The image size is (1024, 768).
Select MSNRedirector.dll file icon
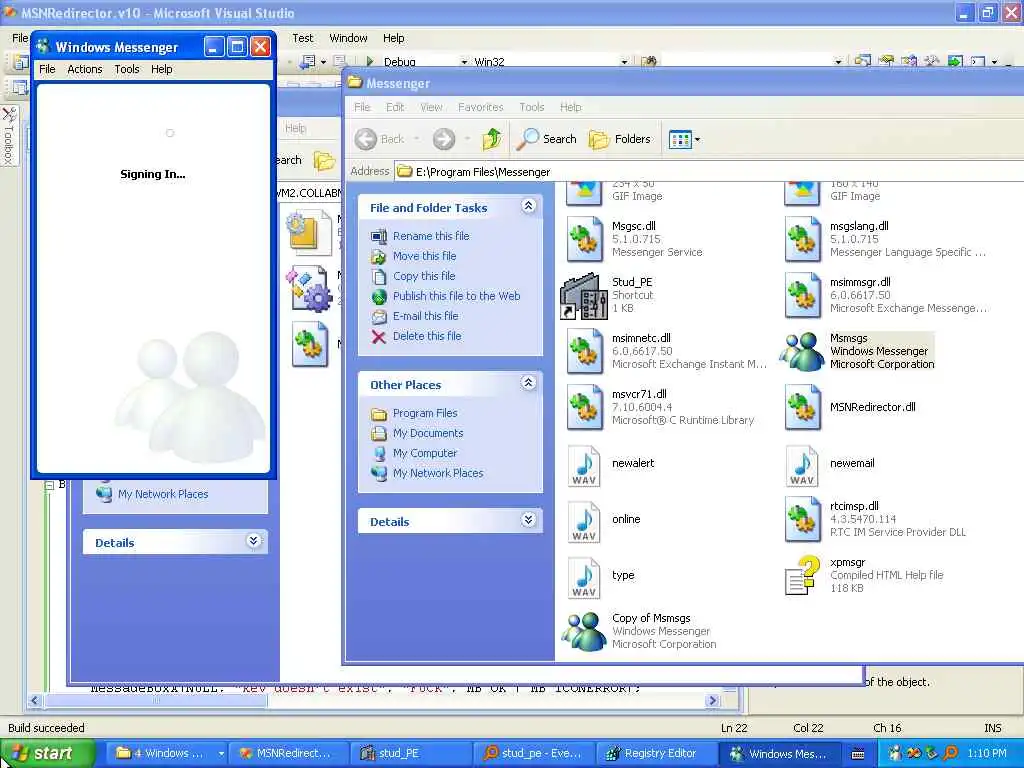(803, 407)
